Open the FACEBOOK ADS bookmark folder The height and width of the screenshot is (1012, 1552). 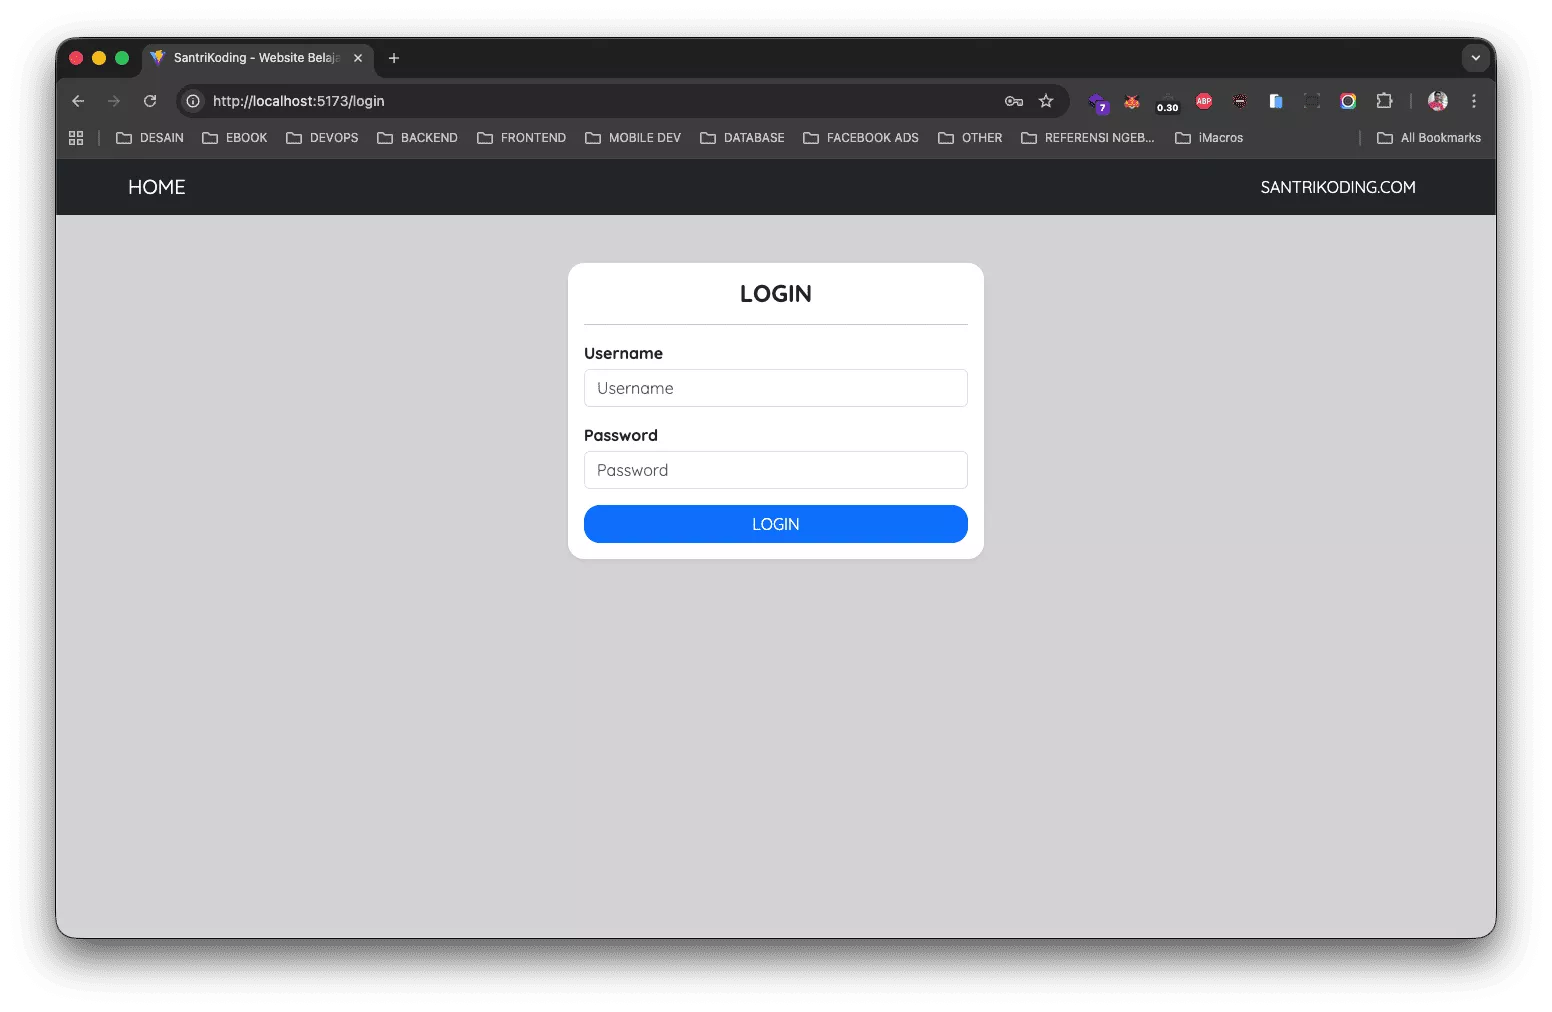point(861,138)
